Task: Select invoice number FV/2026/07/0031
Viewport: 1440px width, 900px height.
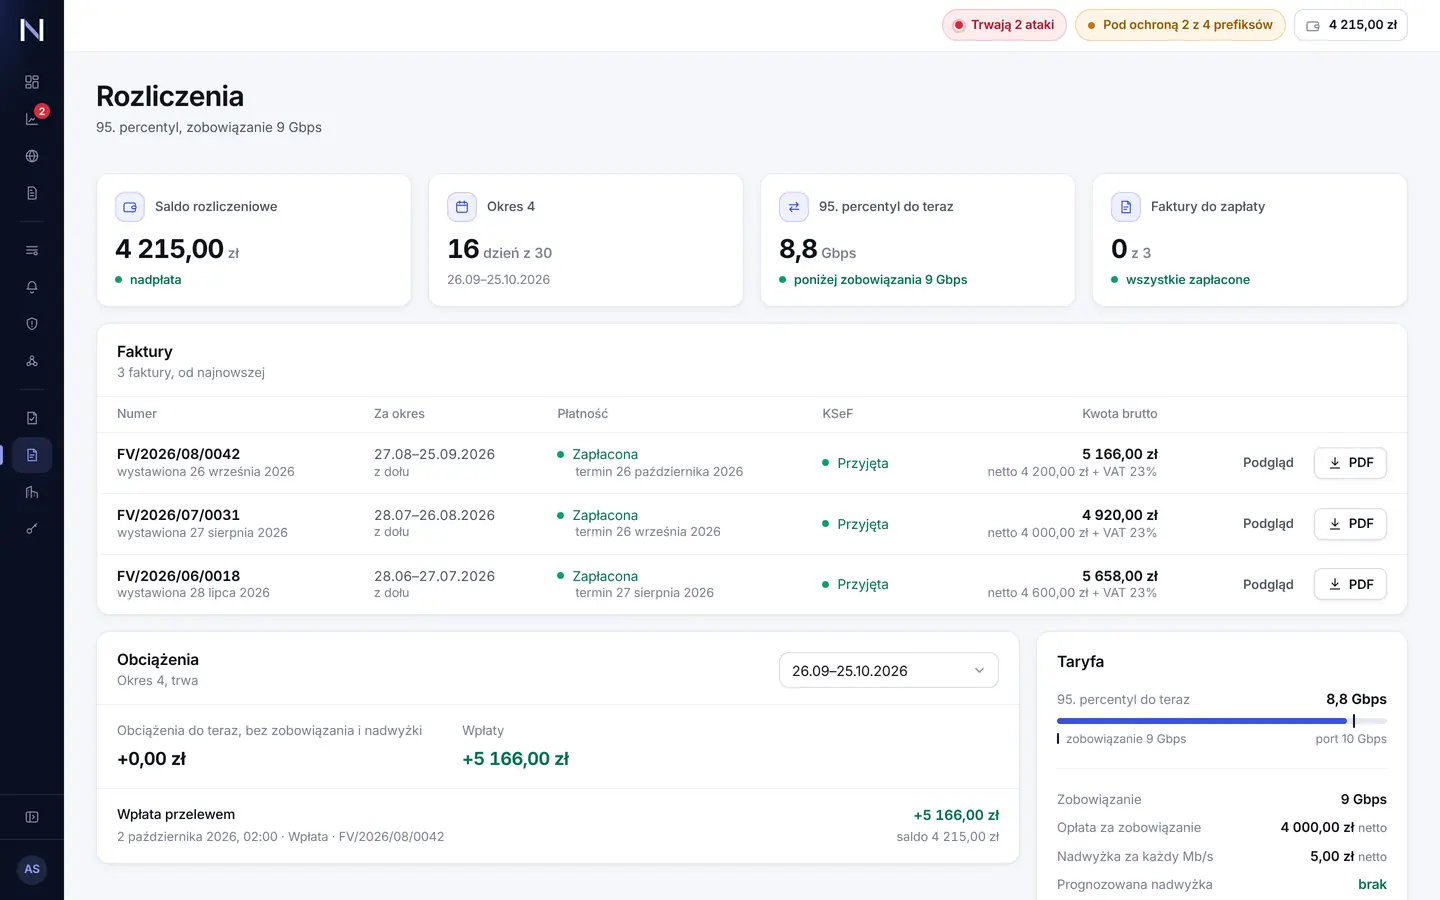Action: click(178, 515)
